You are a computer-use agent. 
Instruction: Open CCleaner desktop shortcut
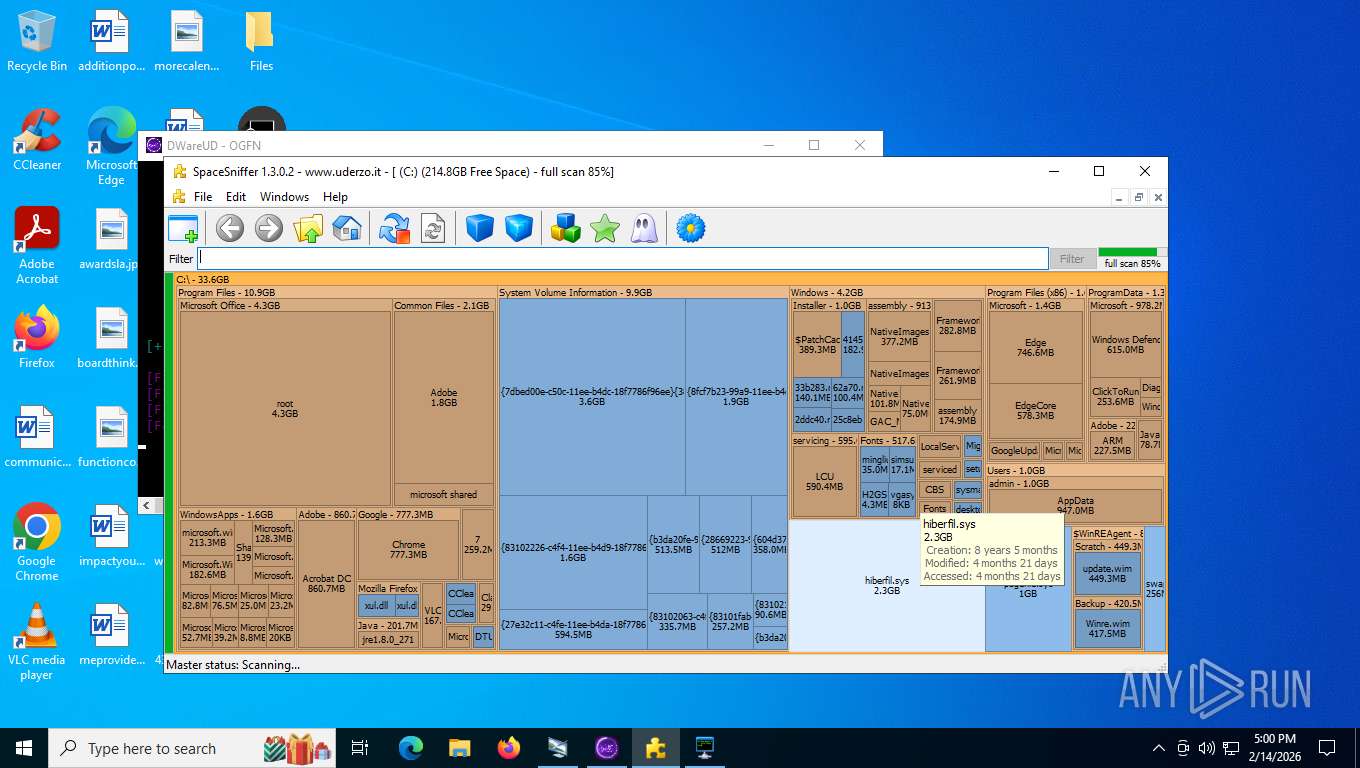click(x=37, y=140)
